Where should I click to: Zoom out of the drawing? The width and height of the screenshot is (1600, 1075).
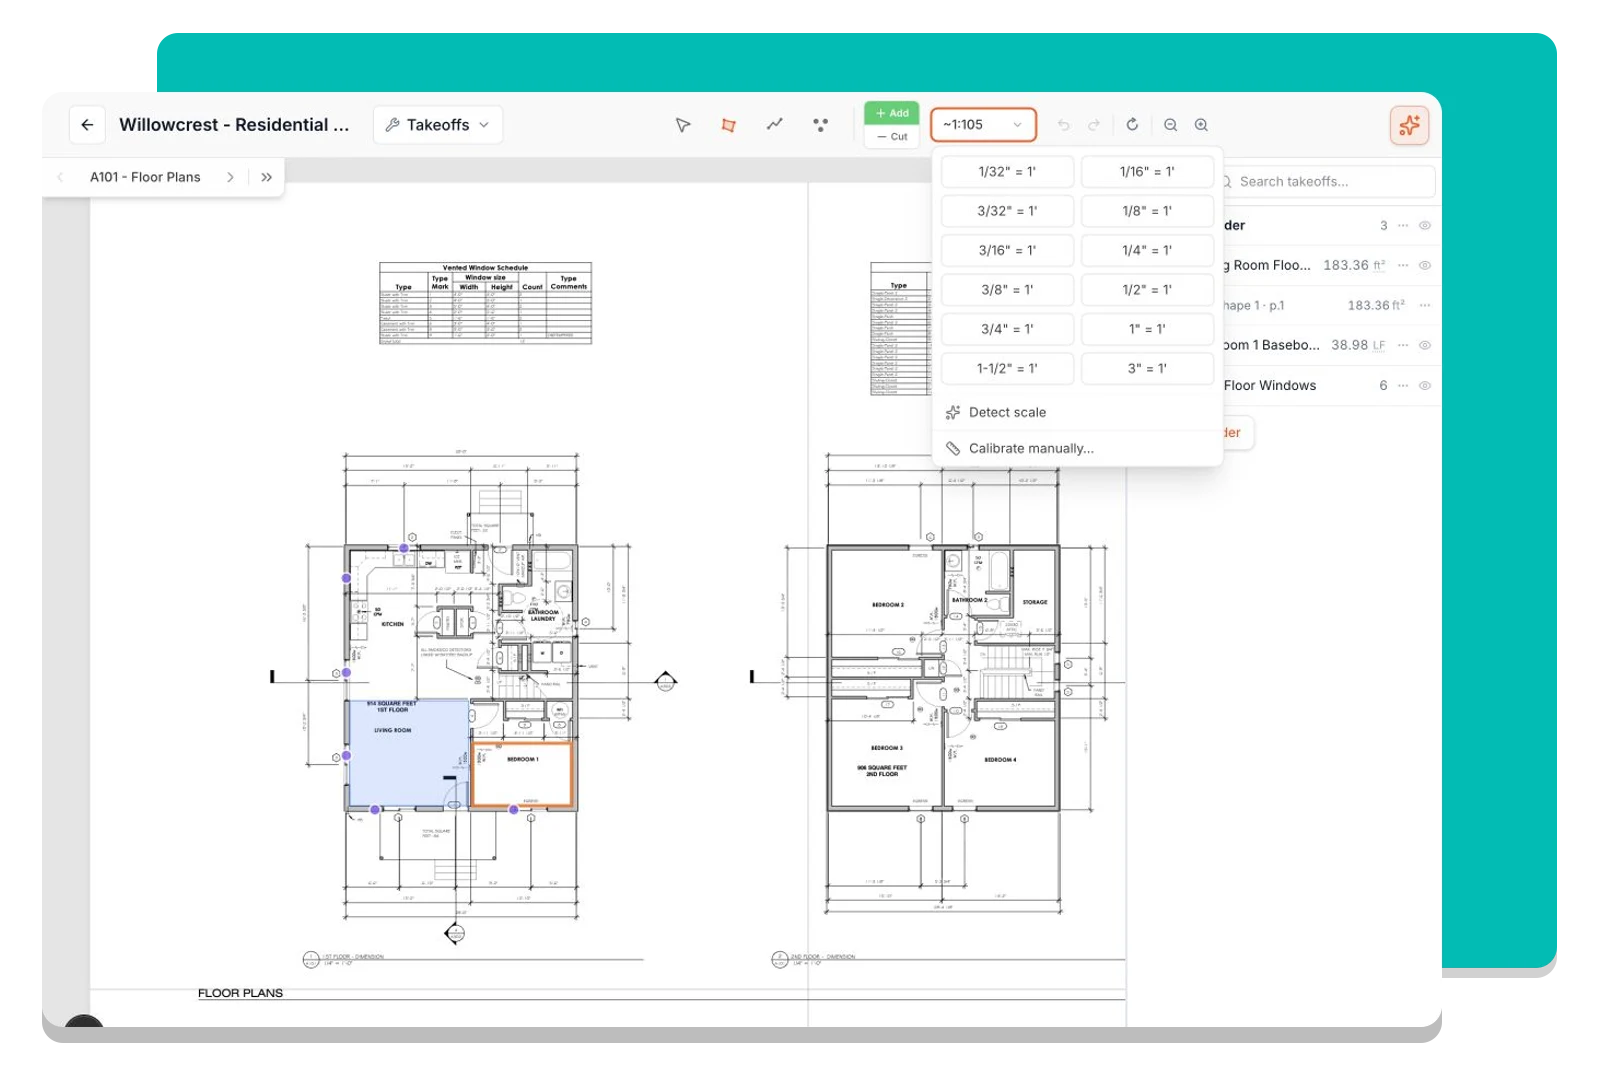[x=1170, y=125]
